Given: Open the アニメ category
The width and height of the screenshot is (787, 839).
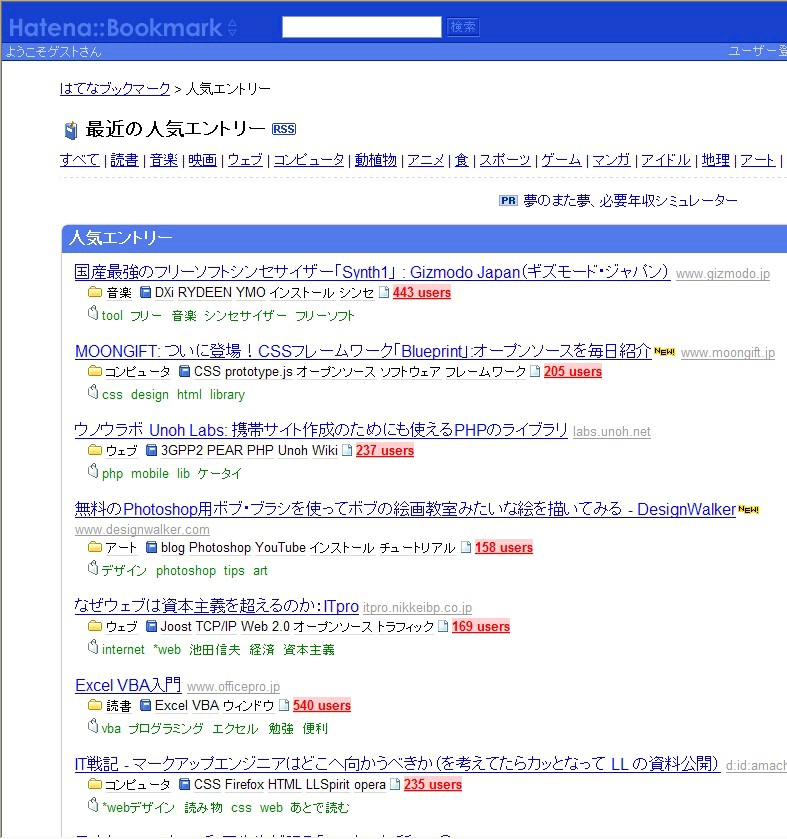Looking at the screenshot, I should 425,159.
